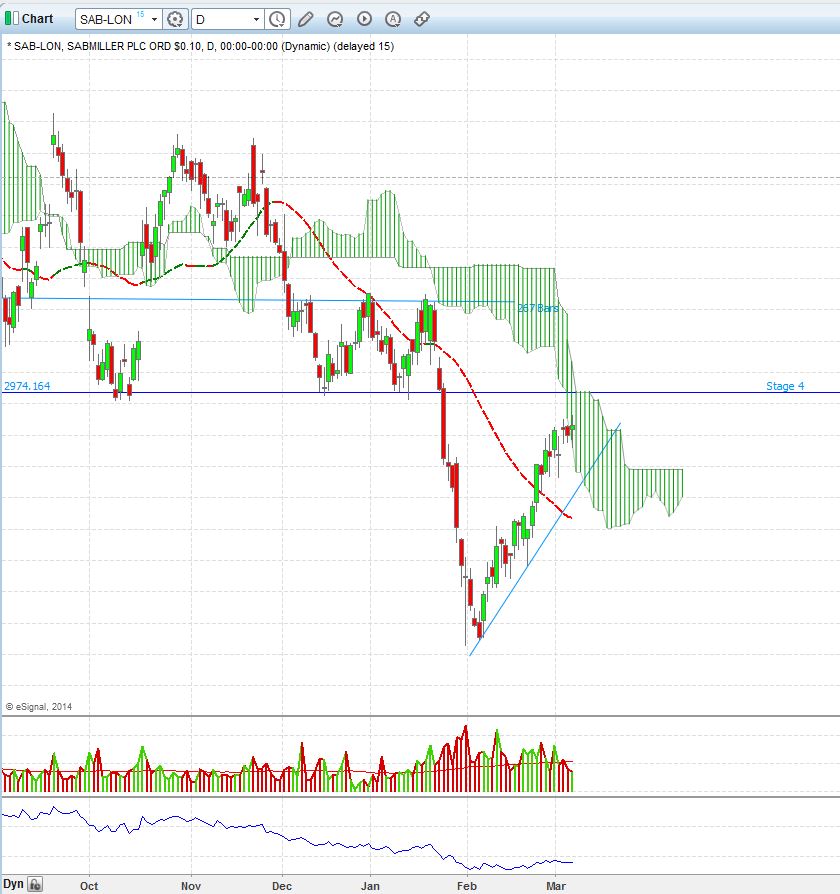Click the Oct label on time axis

coord(89,886)
